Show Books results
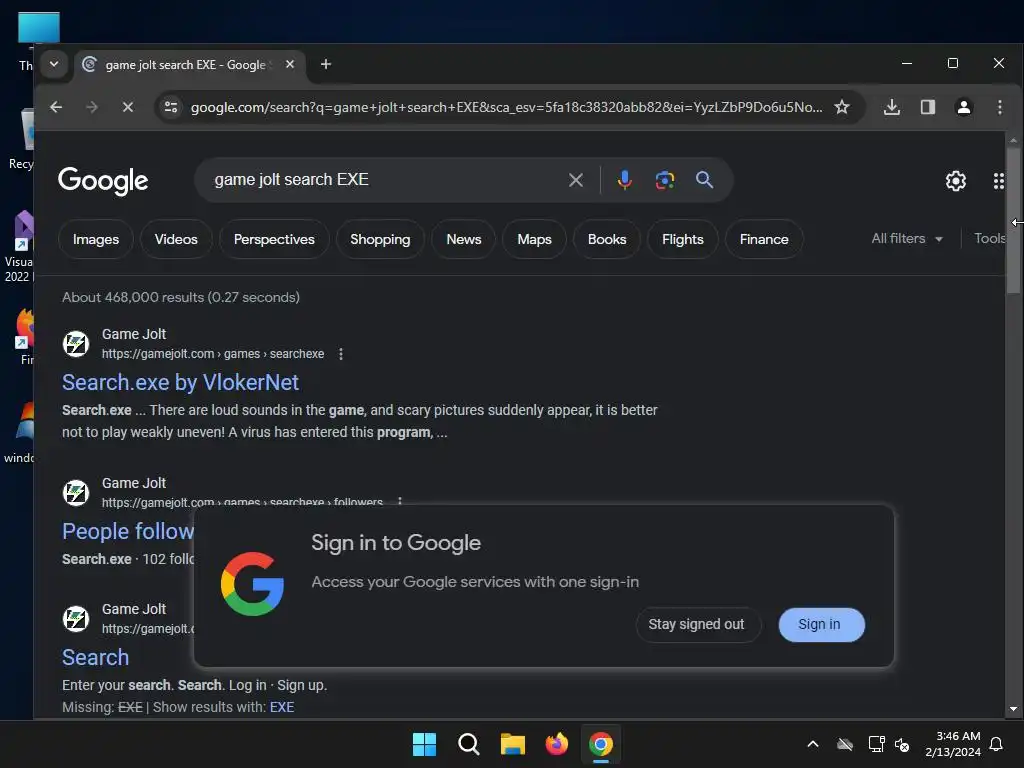The width and height of the screenshot is (1024, 768). point(607,239)
